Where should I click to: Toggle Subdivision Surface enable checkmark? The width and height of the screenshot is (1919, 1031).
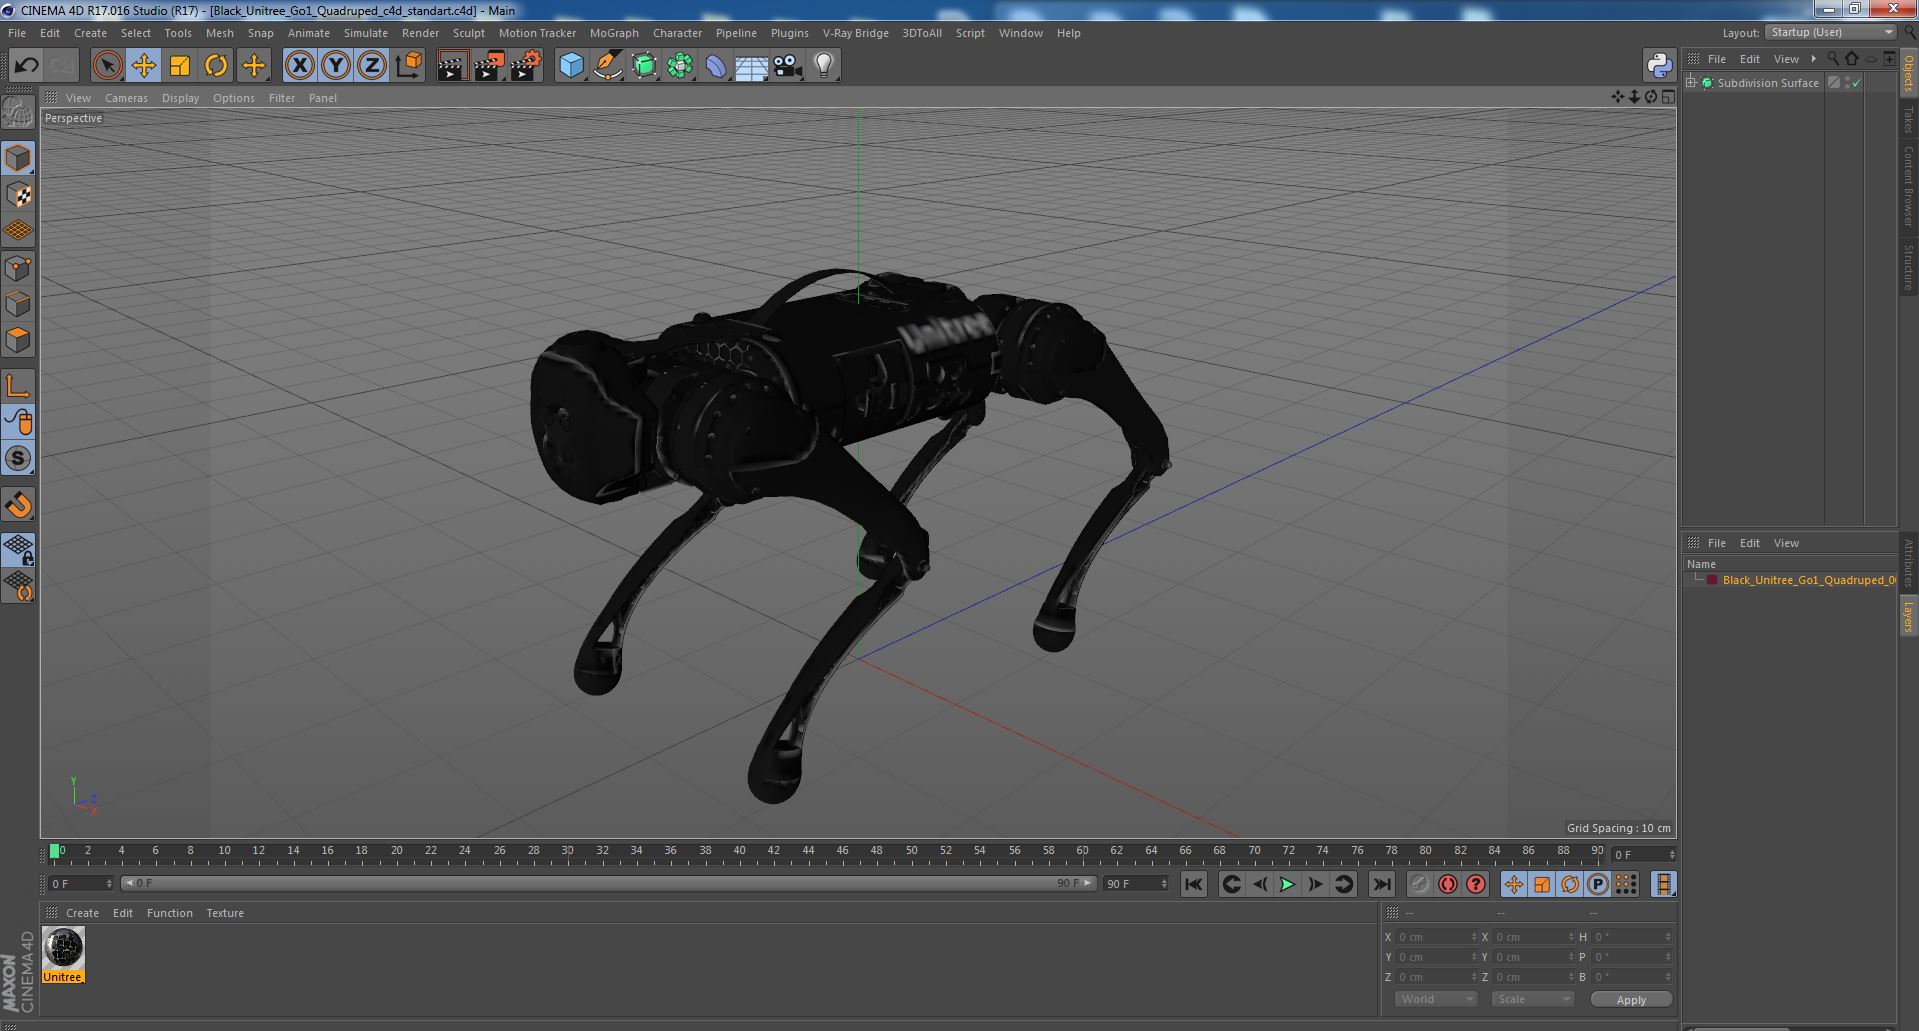coord(1857,83)
